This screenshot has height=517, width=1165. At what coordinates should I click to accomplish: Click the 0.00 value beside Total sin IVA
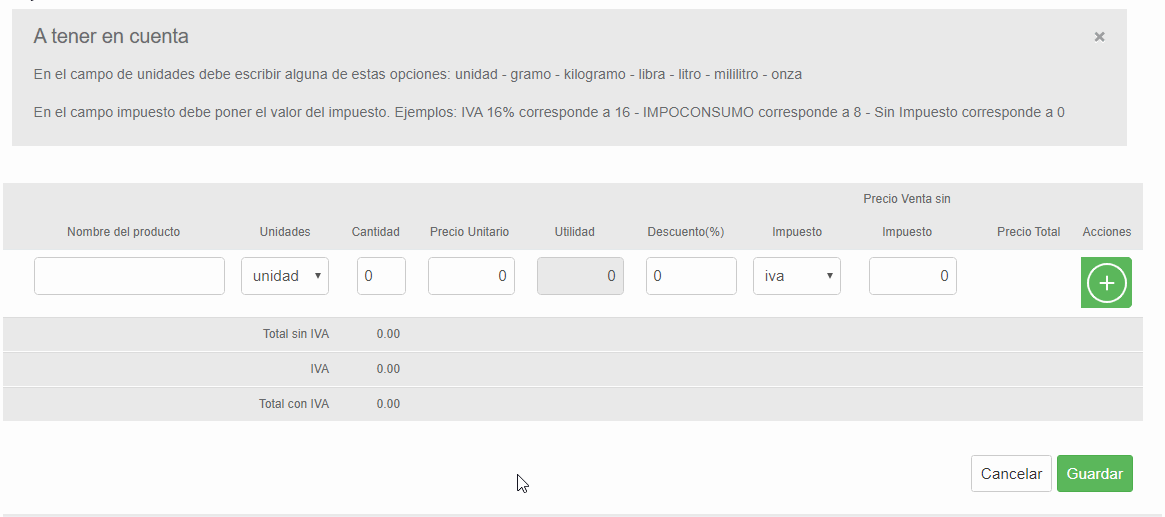coord(388,334)
